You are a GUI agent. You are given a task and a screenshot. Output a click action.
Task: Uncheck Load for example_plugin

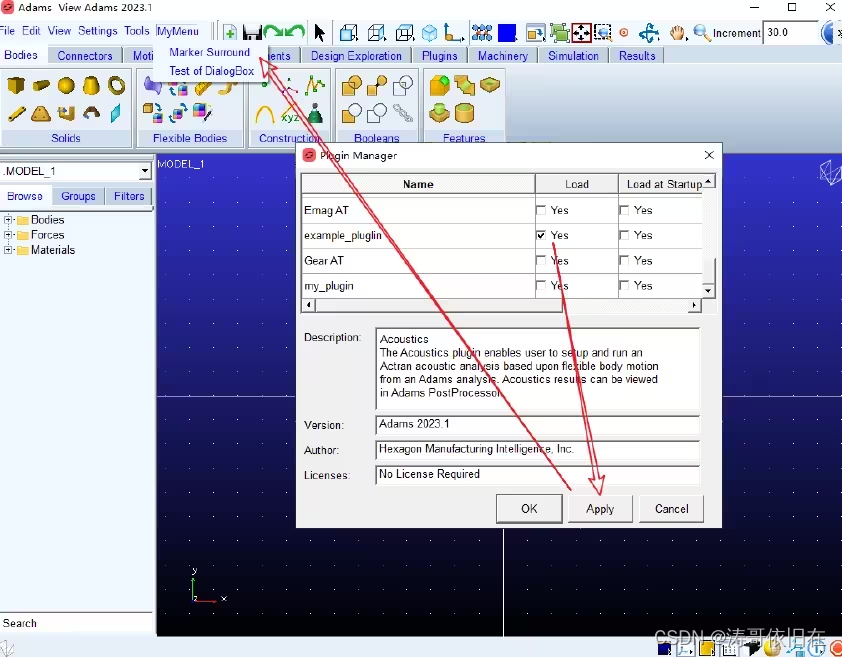click(x=541, y=235)
